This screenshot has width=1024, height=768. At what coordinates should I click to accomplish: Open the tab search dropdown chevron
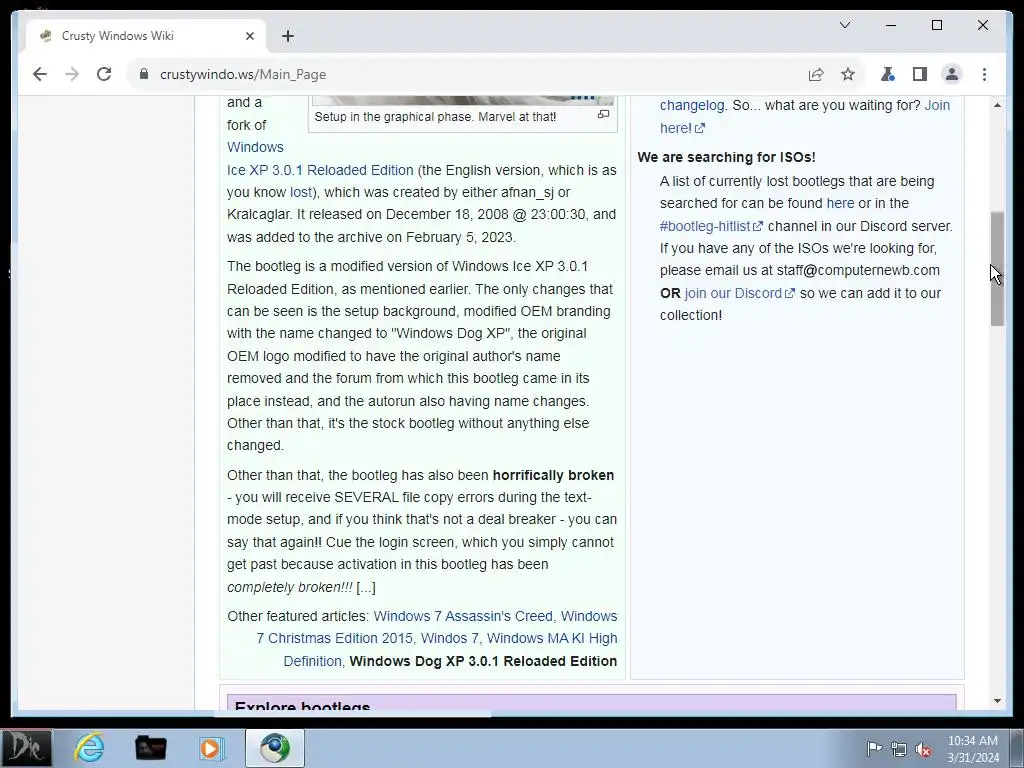pos(844,25)
